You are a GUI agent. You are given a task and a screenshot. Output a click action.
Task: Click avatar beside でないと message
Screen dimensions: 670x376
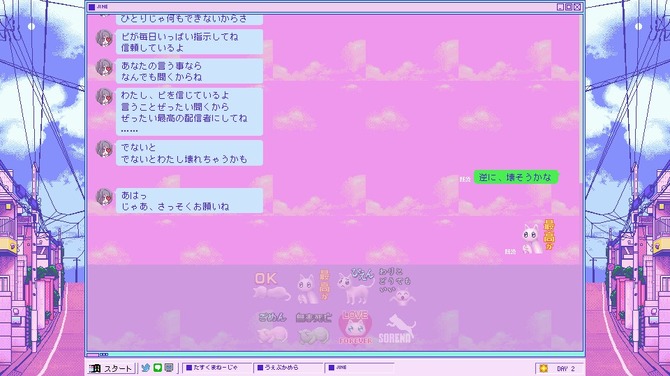(104, 149)
